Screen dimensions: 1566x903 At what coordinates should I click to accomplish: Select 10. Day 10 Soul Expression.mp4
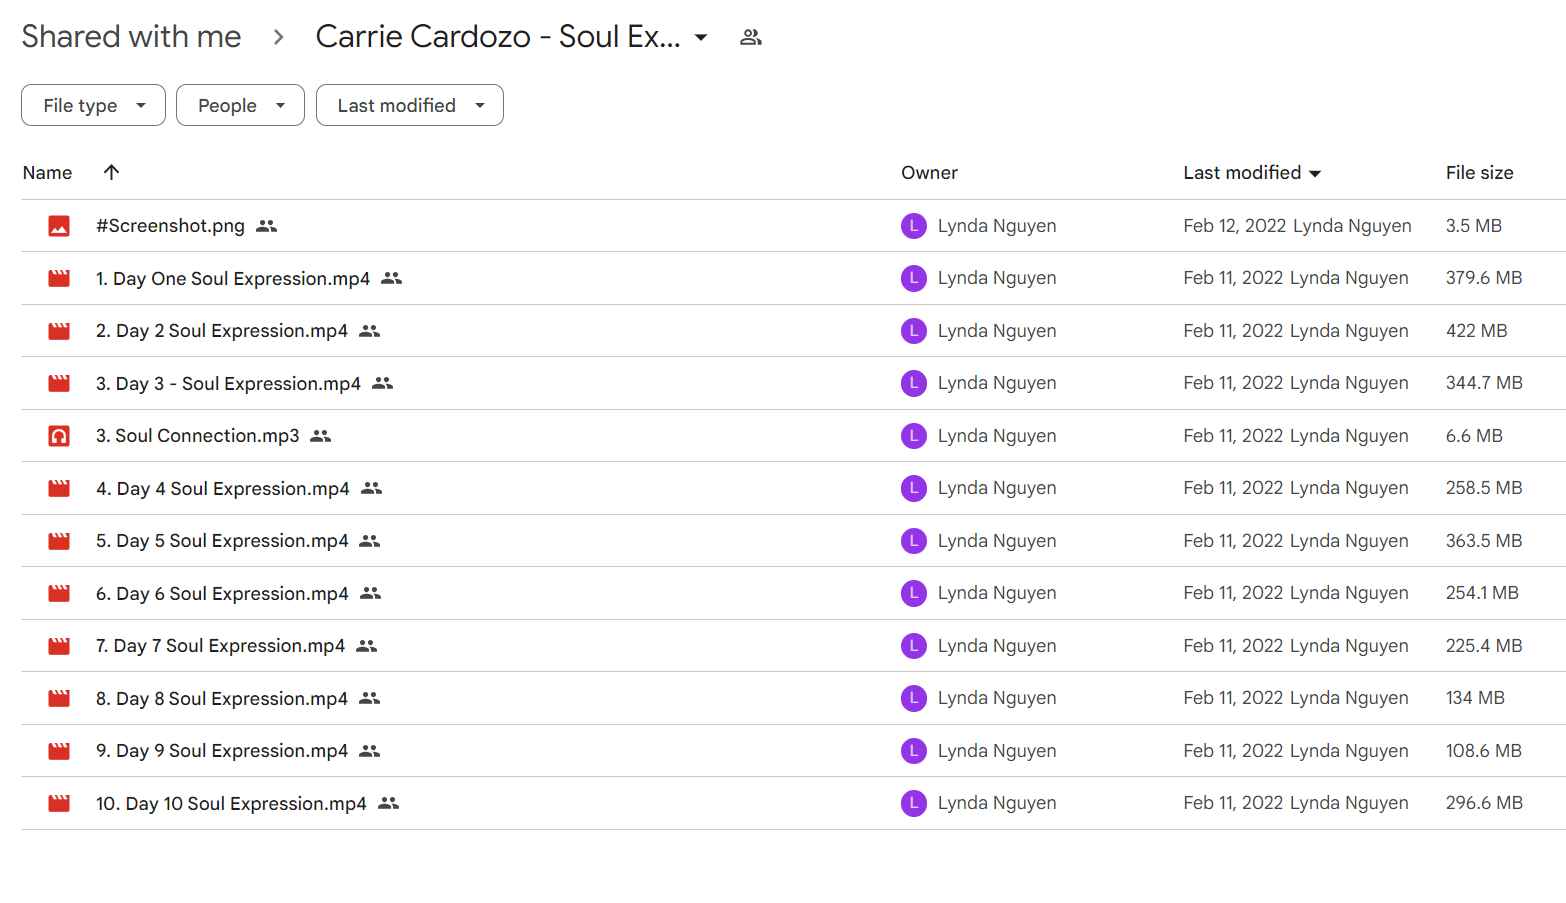pos(231,803)
